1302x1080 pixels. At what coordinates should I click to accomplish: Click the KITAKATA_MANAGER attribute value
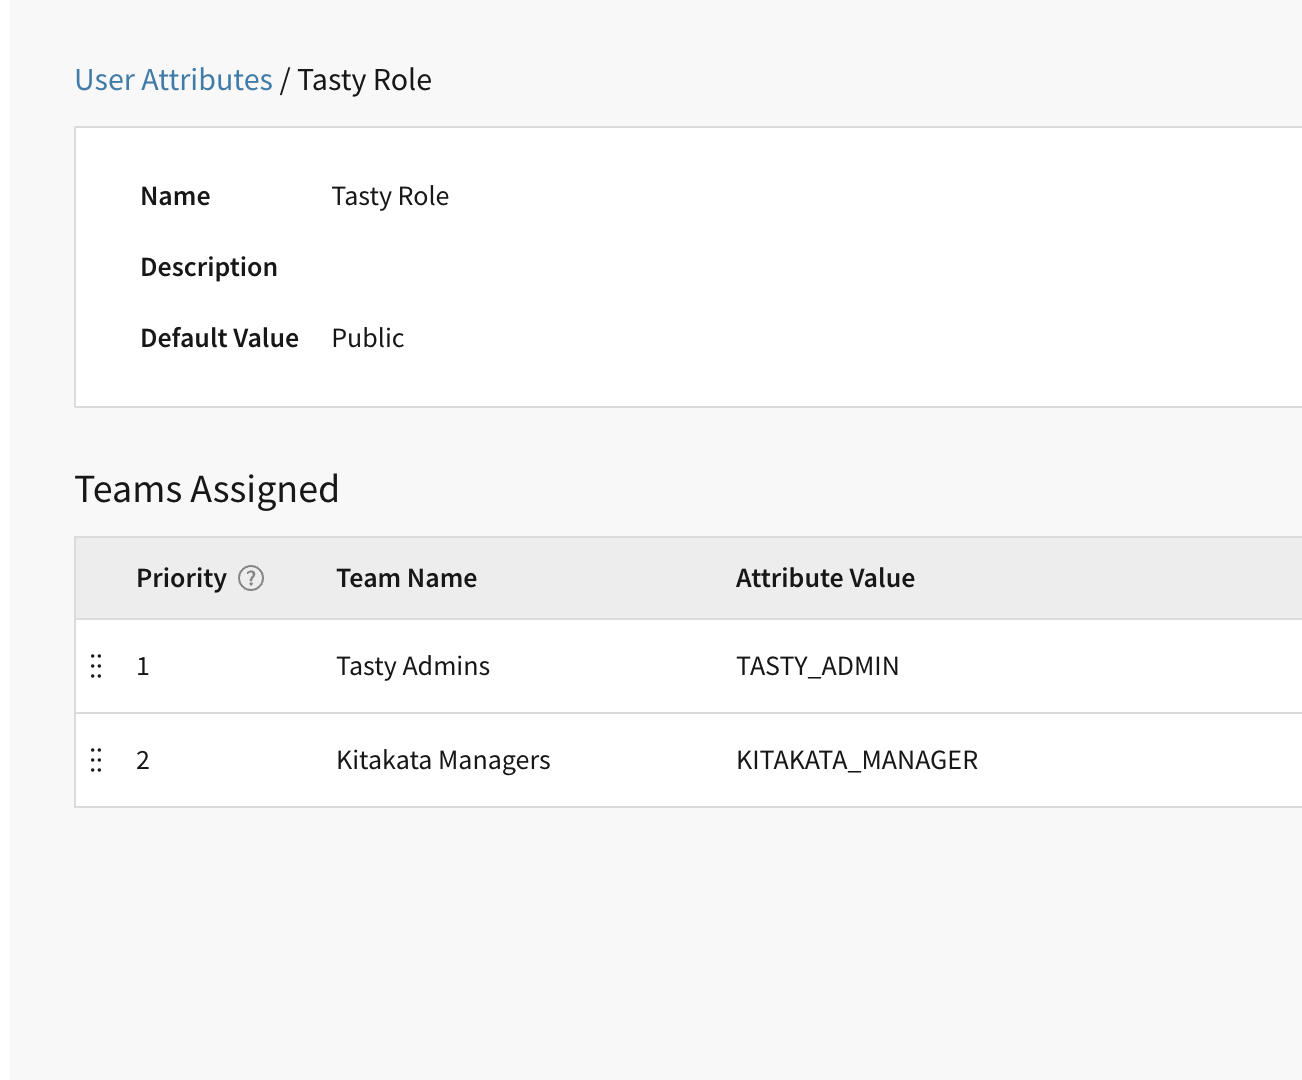click(857, 760)
